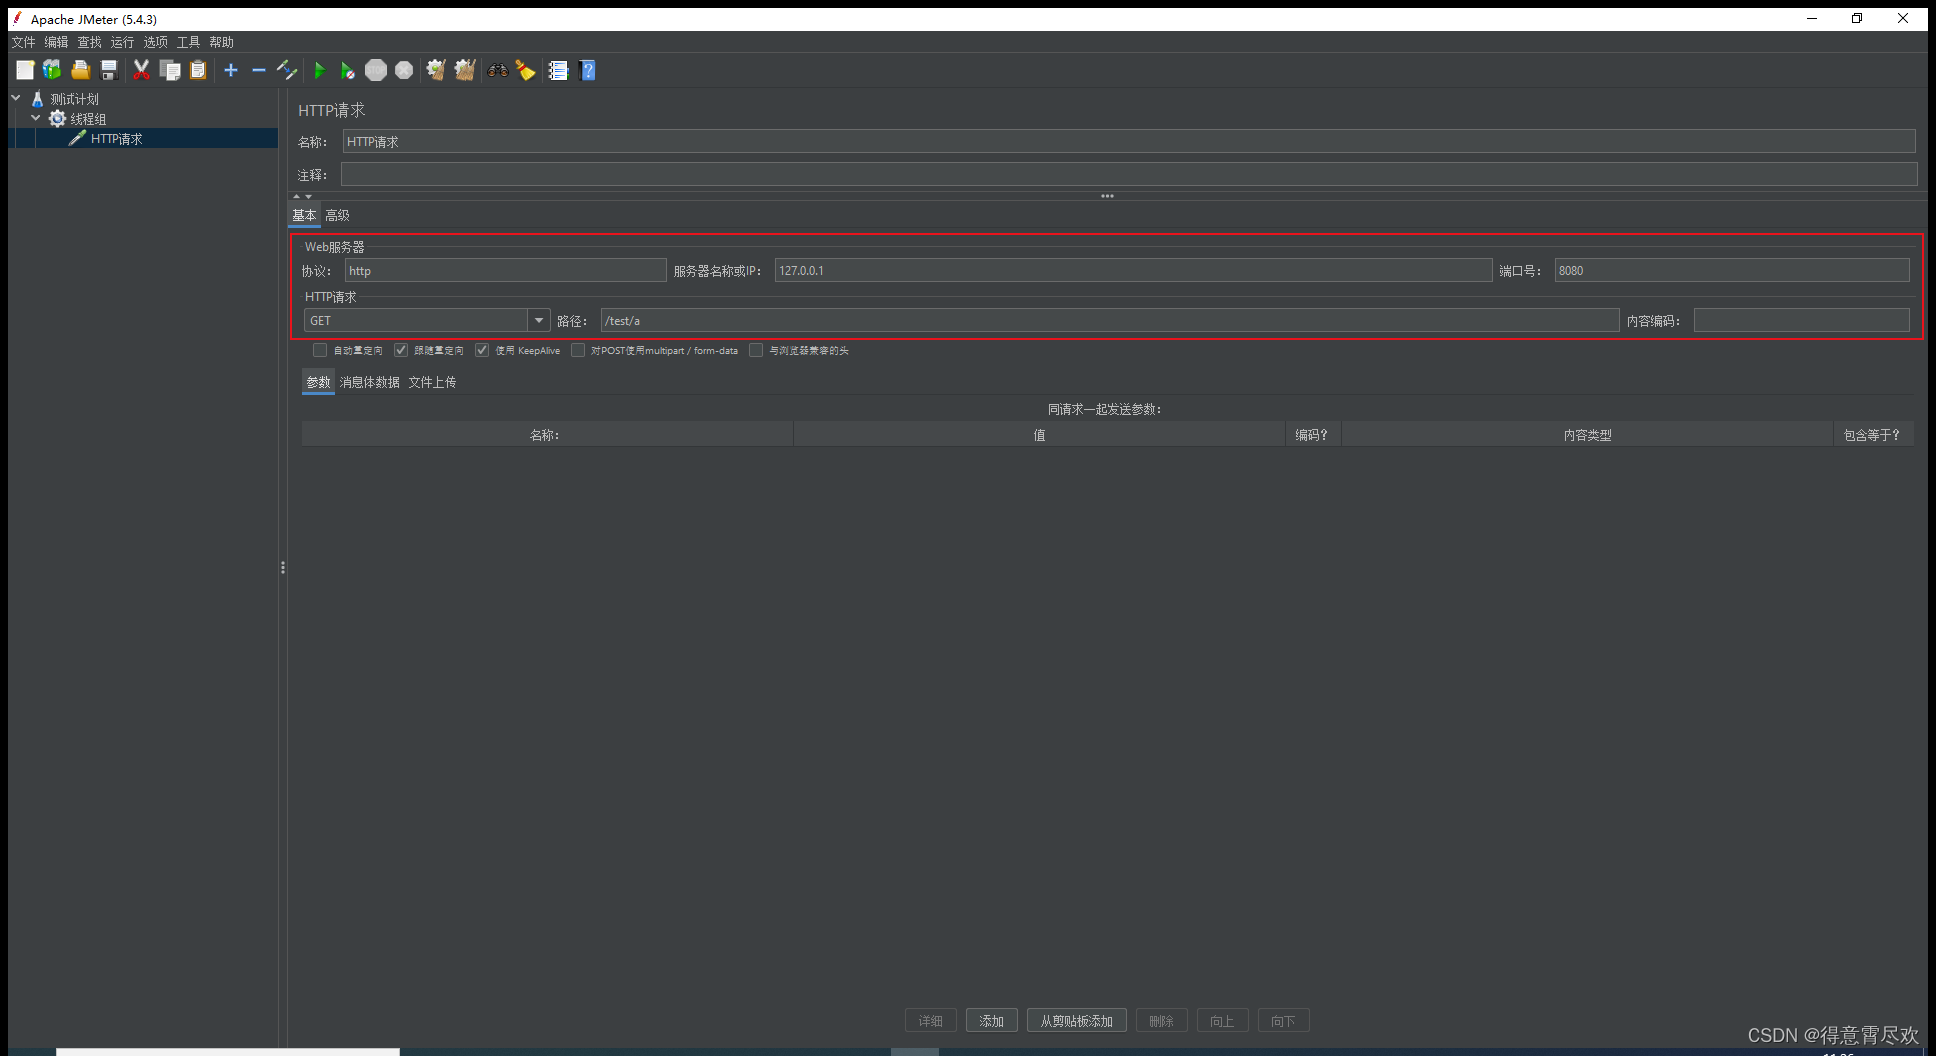Viewport: 1936px width, 1056px height.
Task: Click the Stop sign icon
Action: click(x=376, y=70)
